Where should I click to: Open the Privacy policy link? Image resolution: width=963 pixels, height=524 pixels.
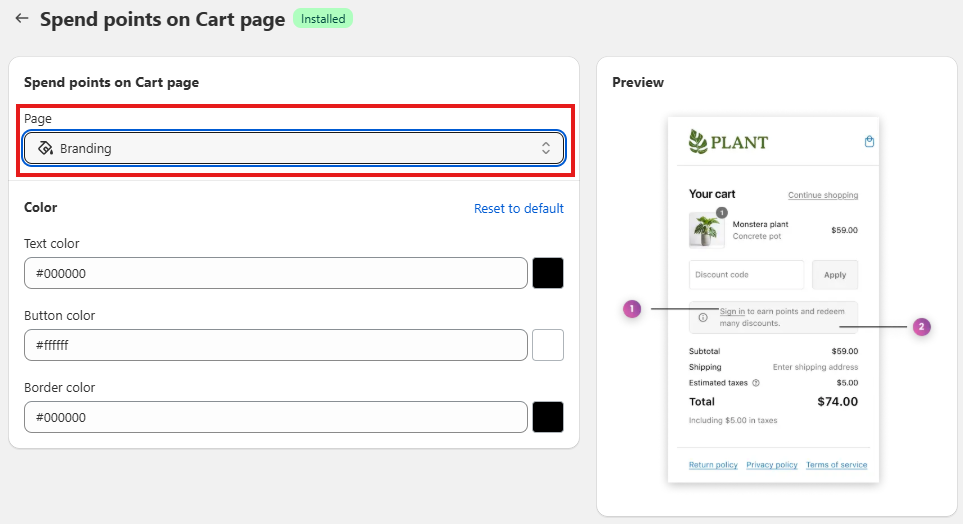pyautogui.click(x=772, y=465)
